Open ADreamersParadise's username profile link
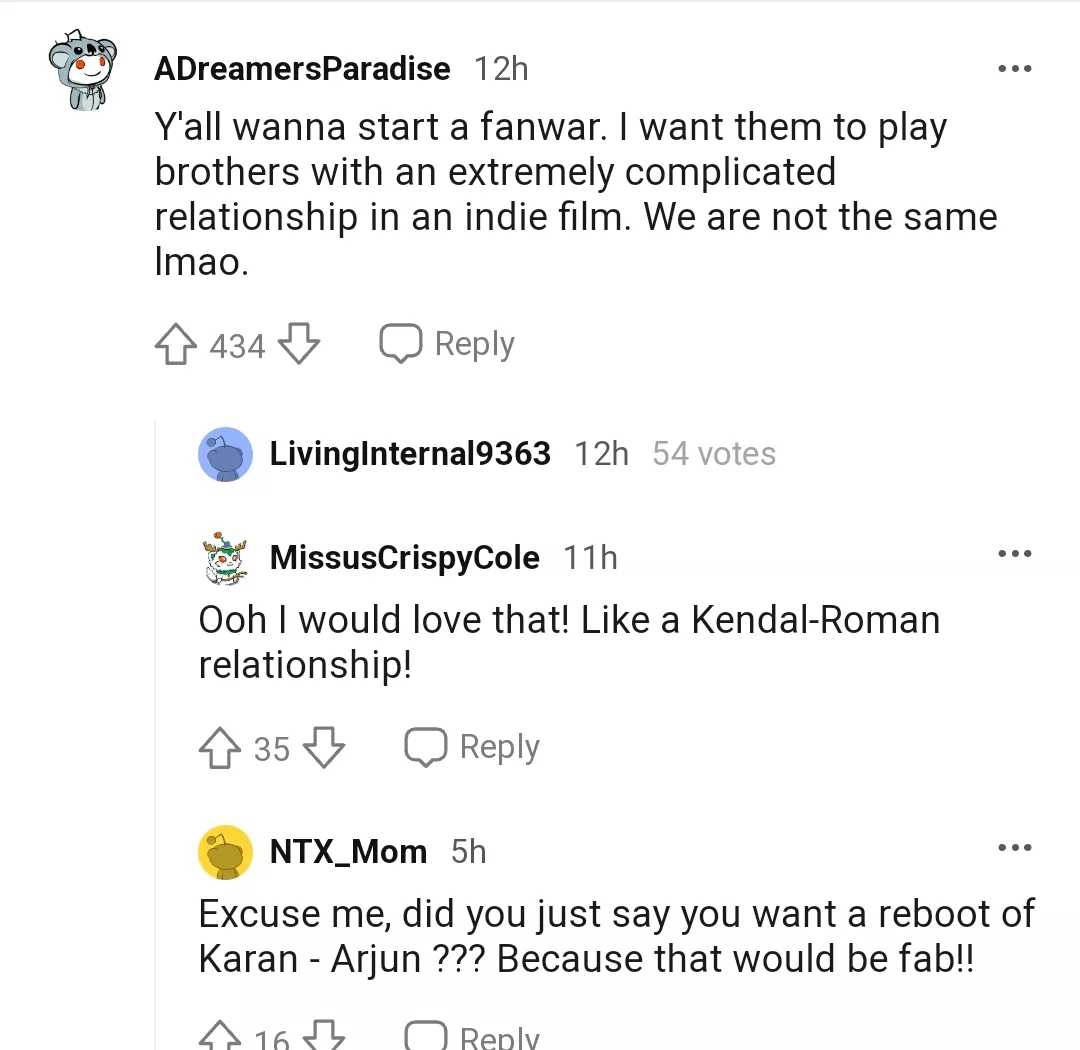 [302, 69]
